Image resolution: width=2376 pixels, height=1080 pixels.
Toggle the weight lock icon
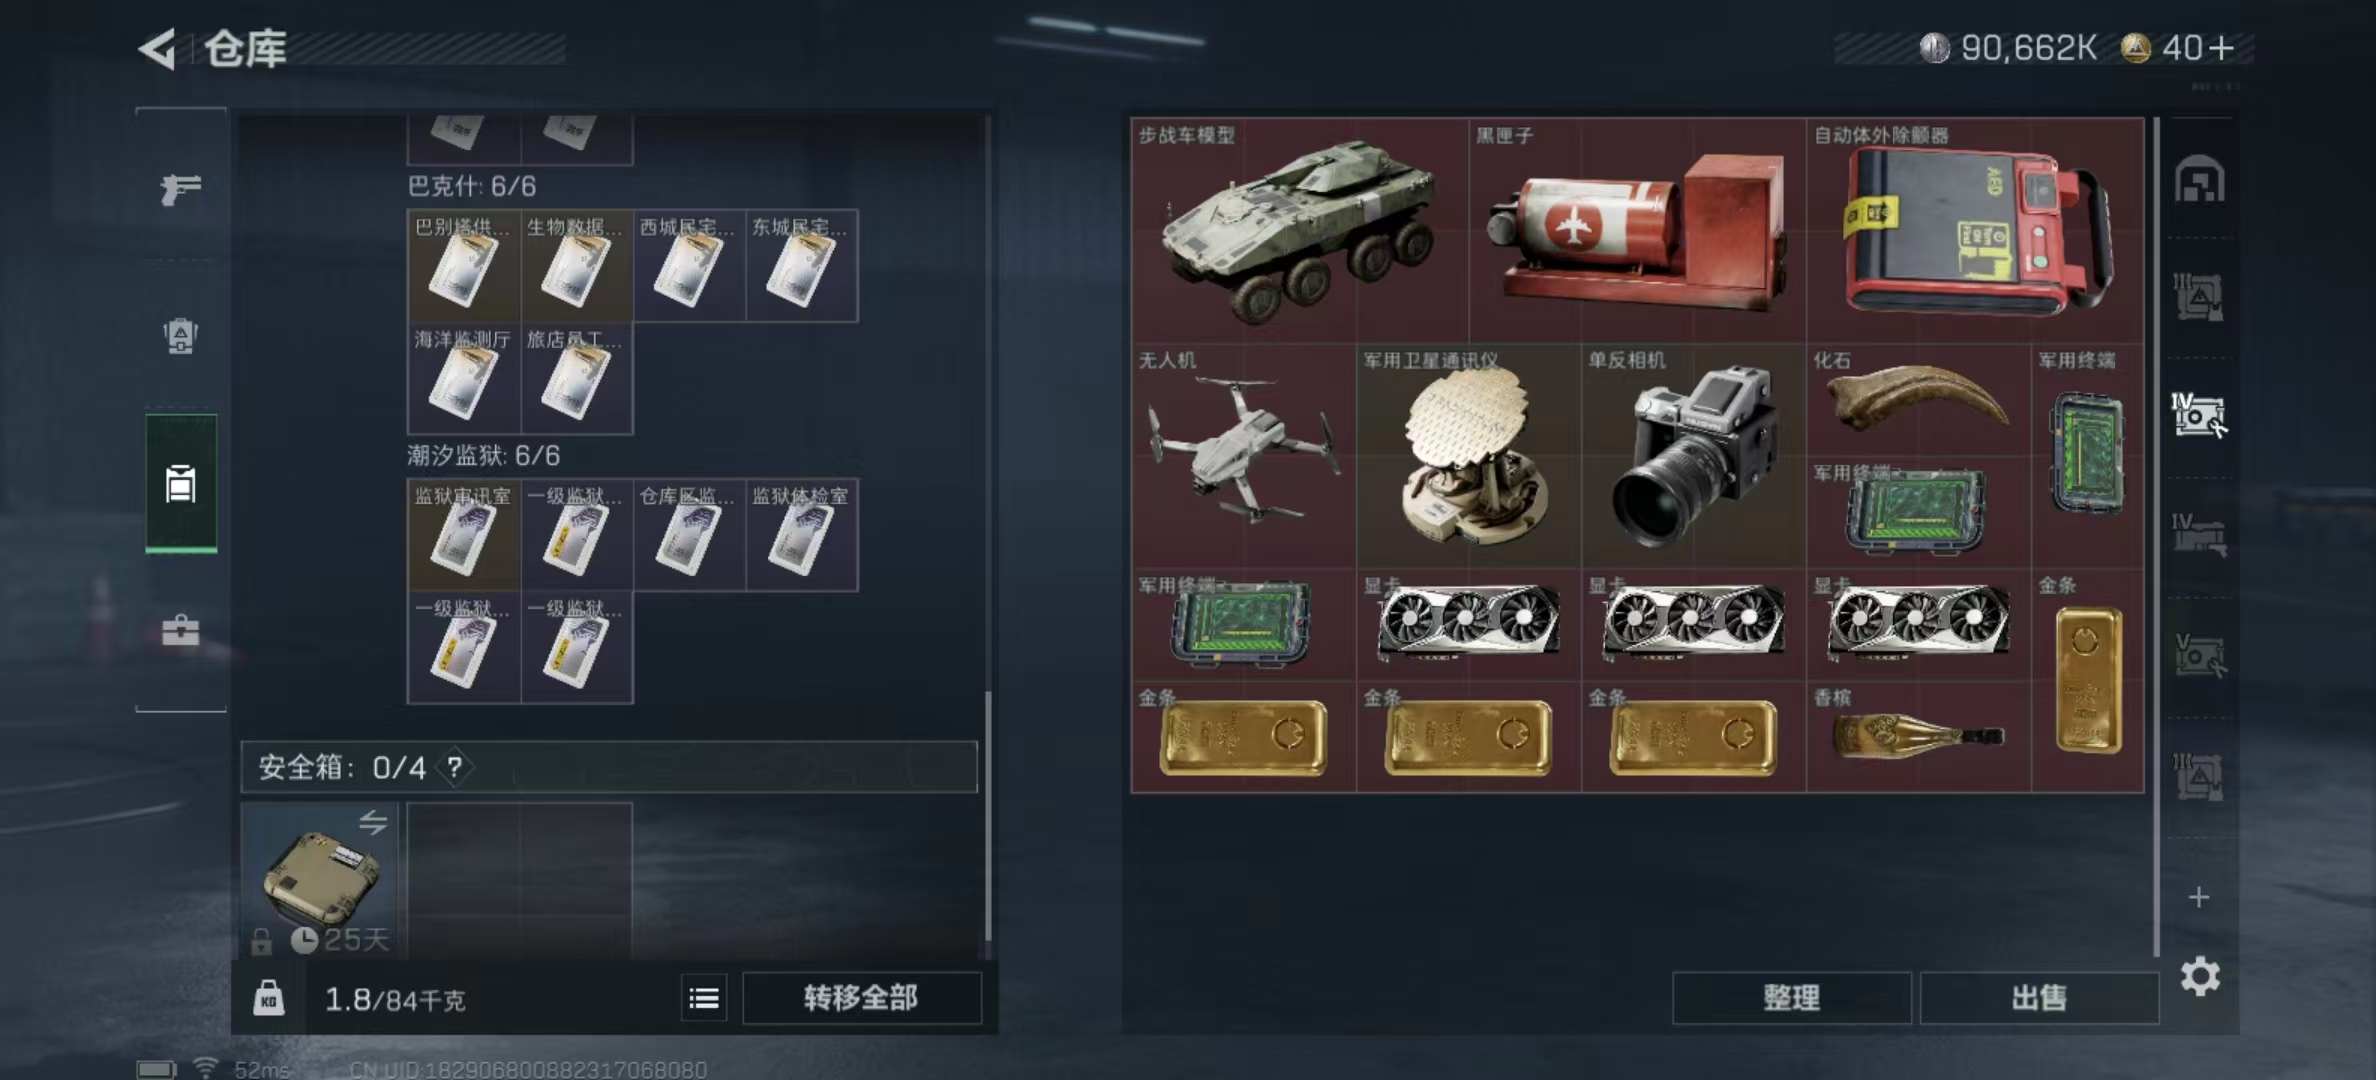[x=268, y=998]
